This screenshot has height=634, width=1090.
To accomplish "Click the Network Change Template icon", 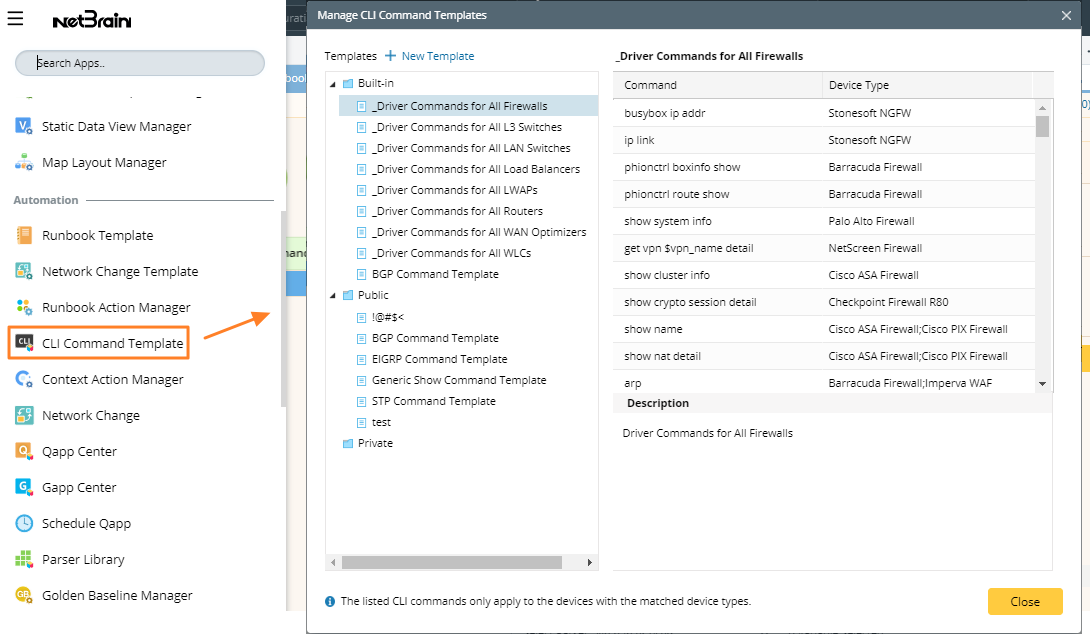I will (x=24, y=272).
